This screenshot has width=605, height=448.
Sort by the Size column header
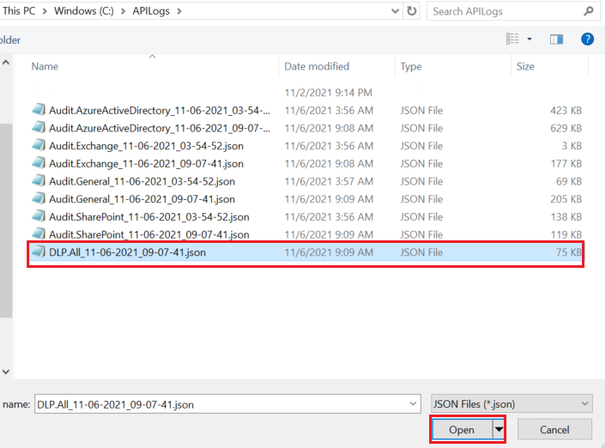525,66
